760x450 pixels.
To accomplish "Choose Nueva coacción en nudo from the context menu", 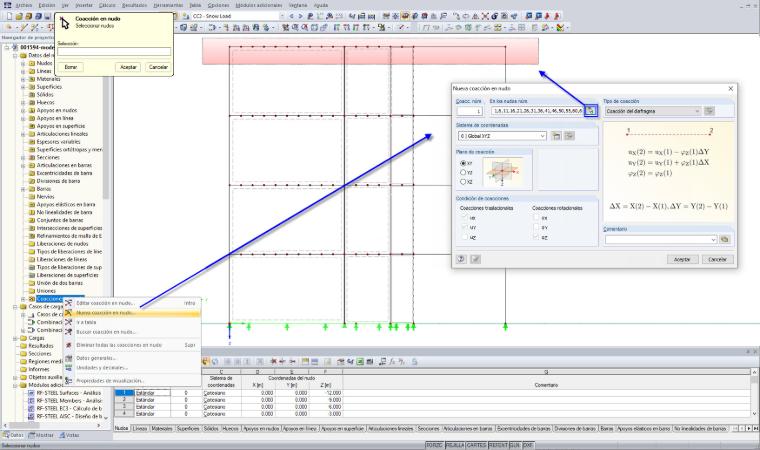I will tap(132, 313).
